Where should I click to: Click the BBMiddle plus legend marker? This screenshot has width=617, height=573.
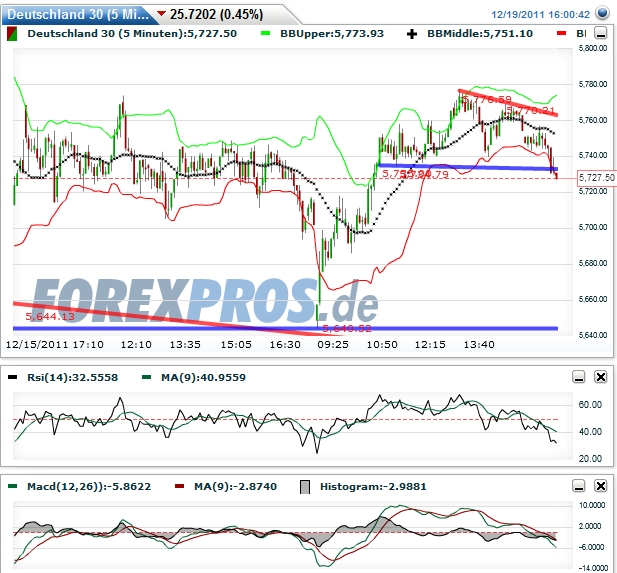[x=412, y=34]
